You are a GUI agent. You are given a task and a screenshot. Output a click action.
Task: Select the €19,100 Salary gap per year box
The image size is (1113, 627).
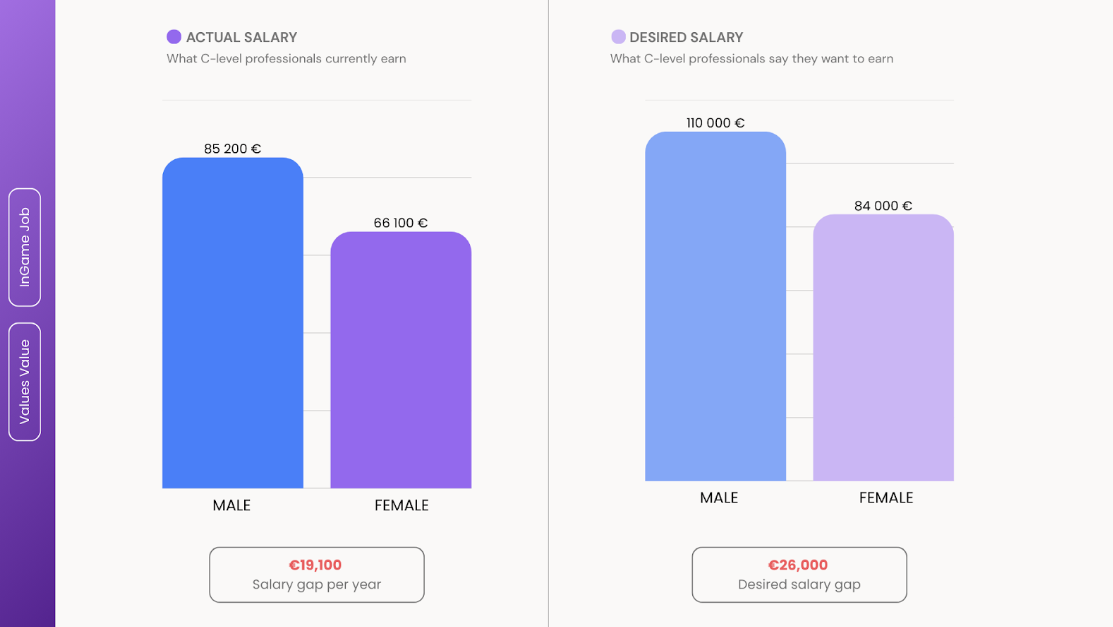[x=316, y=574]
